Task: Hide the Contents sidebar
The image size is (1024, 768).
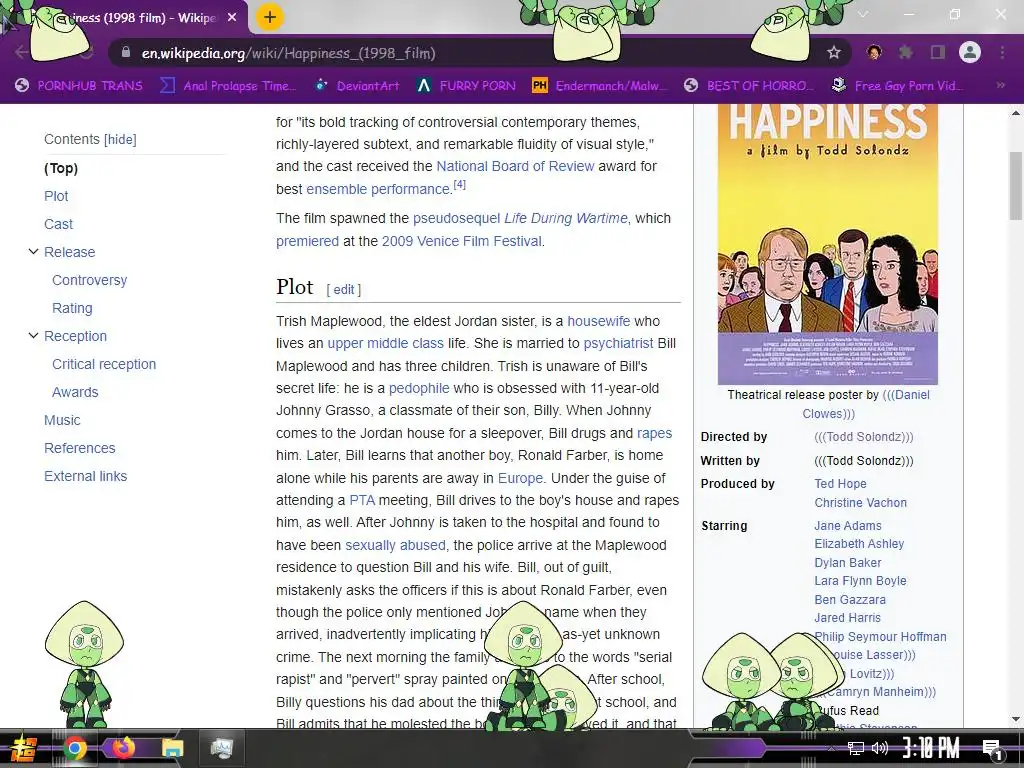Action: point(120,139)
